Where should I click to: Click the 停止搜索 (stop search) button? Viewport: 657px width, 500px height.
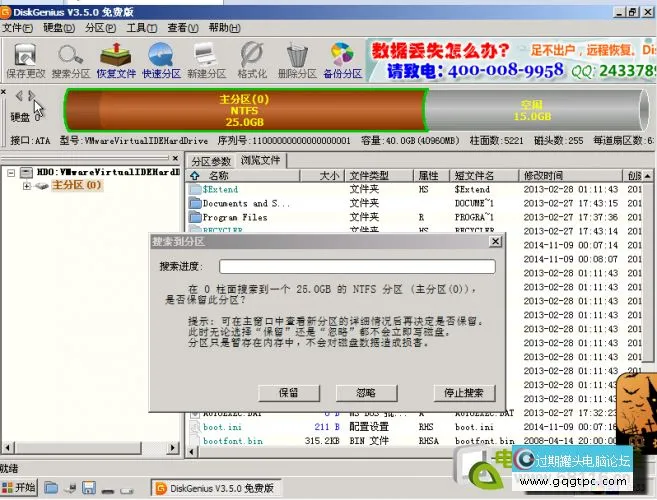464,393
